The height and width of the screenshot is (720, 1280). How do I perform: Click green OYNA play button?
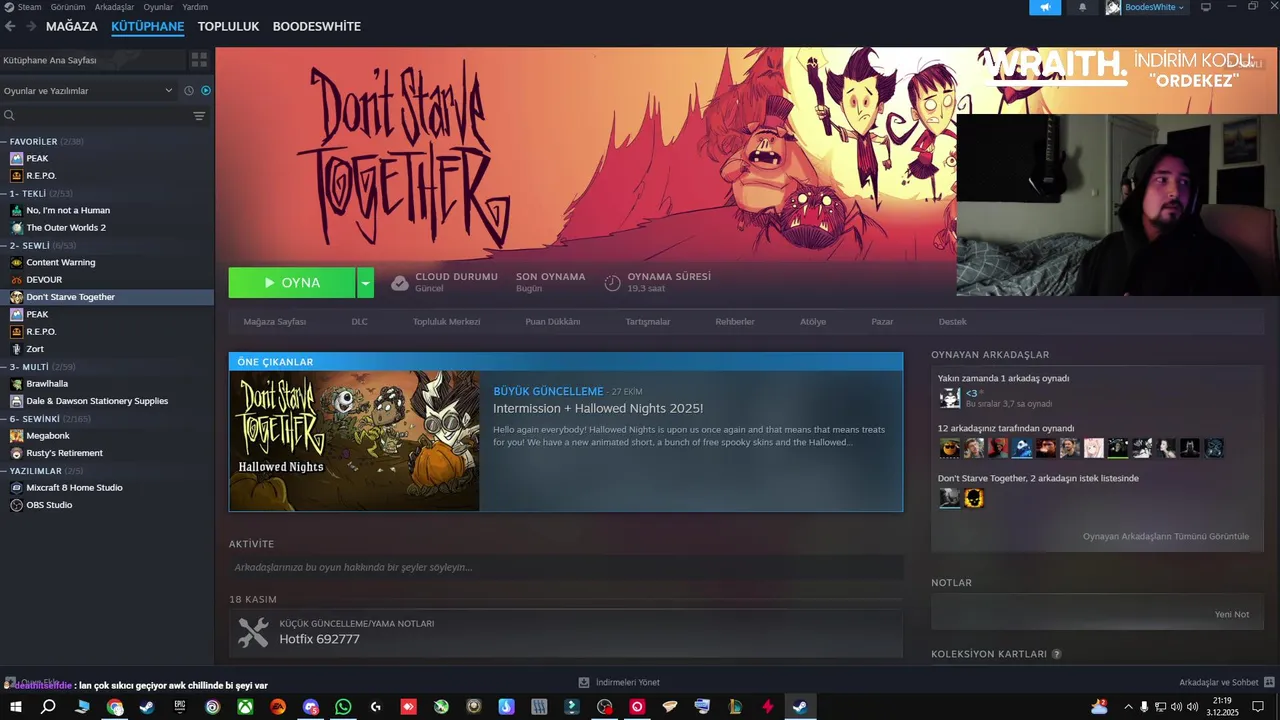click(x=292, y=283)
